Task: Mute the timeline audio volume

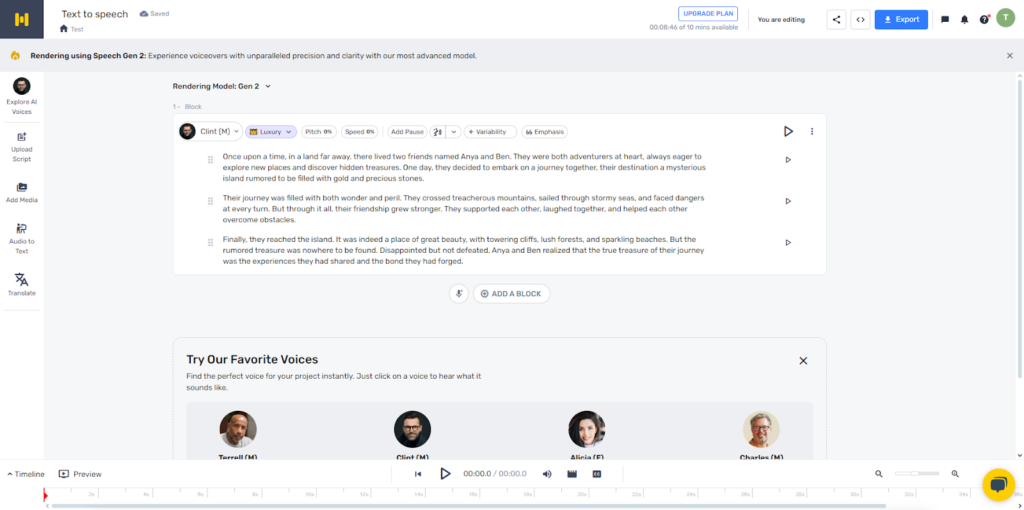Action: pos(547,474)
